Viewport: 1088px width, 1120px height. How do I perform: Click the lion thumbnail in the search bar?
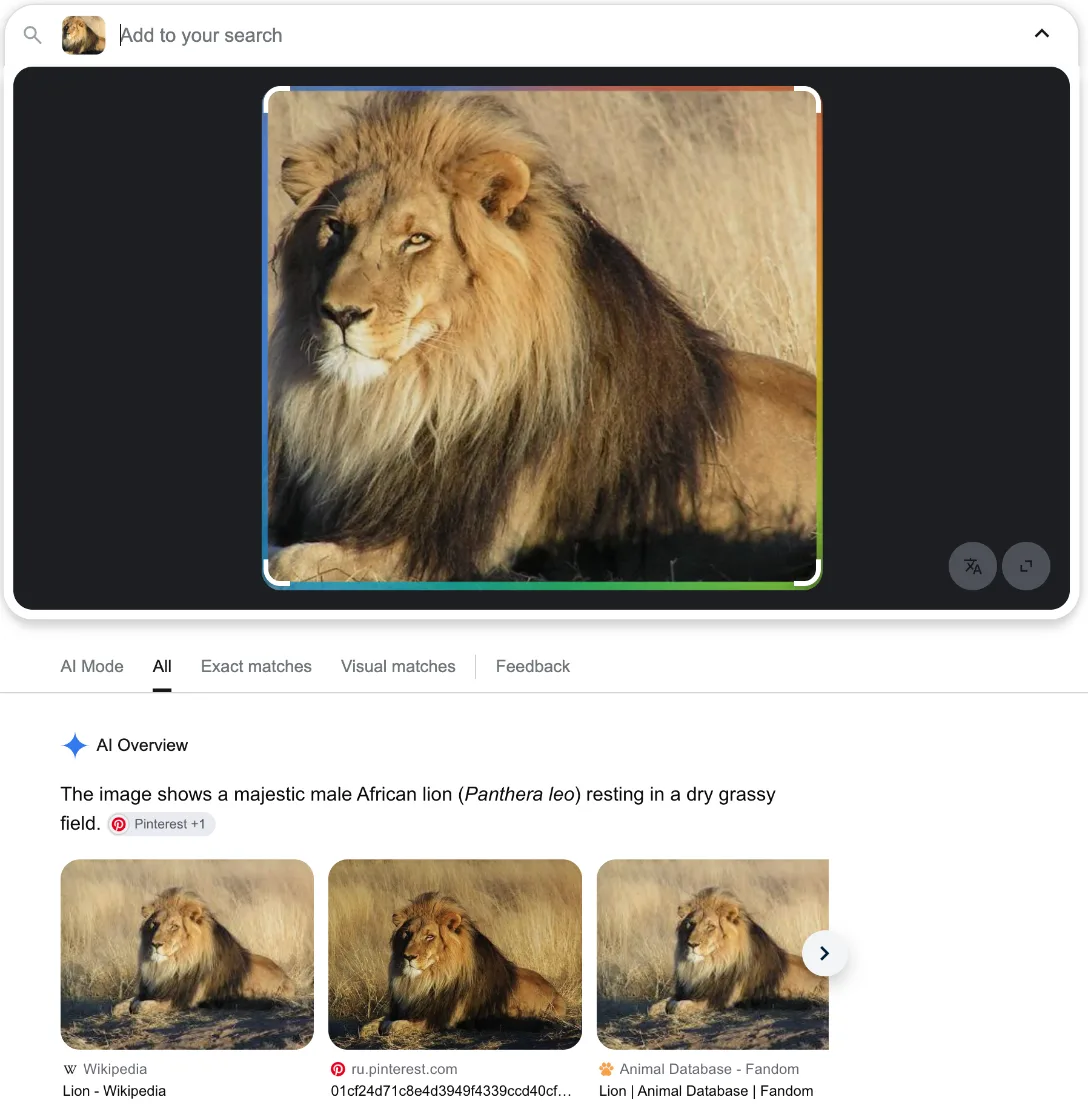tap(84, 35)
